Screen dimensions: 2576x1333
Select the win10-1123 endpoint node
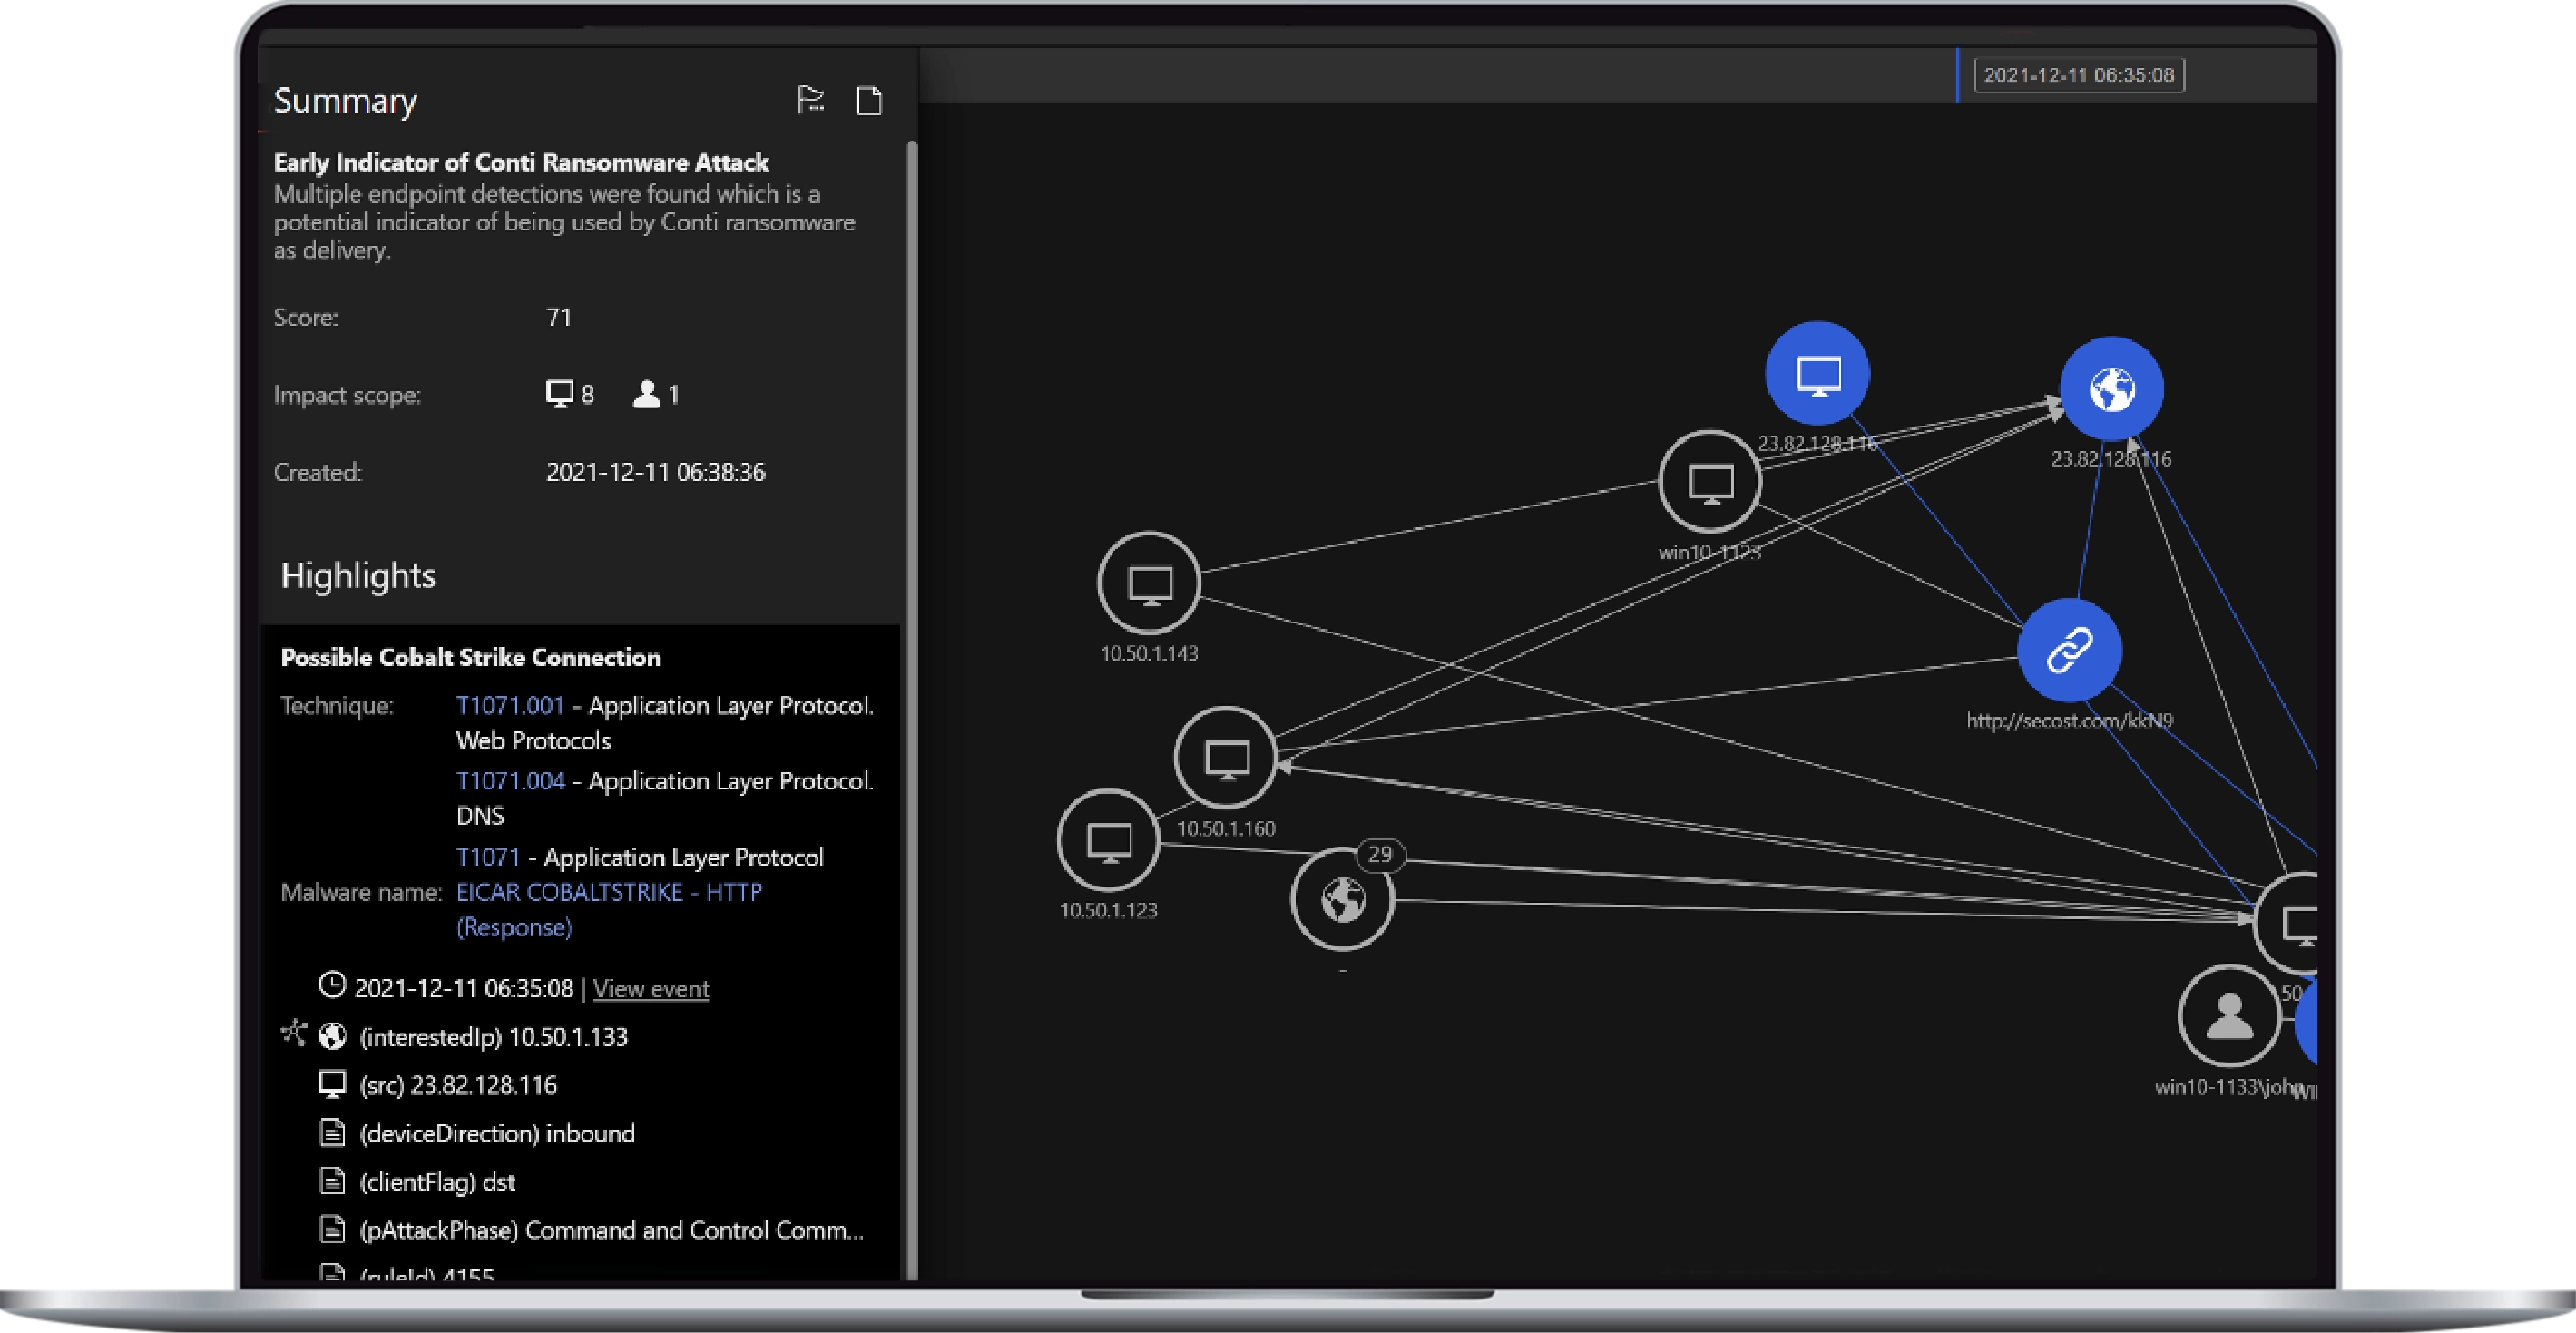click(1709, 482)
